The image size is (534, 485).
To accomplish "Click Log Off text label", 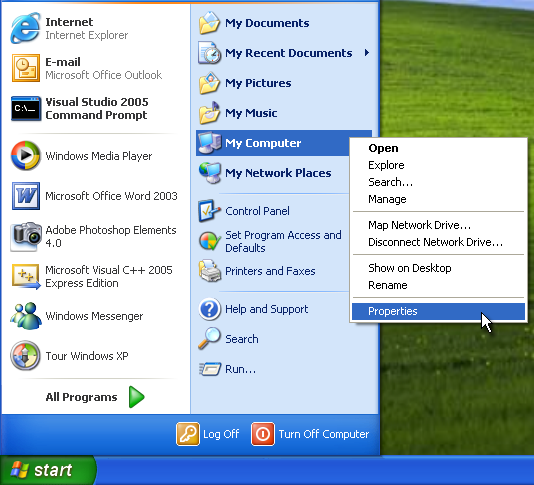I will [221, 434].
